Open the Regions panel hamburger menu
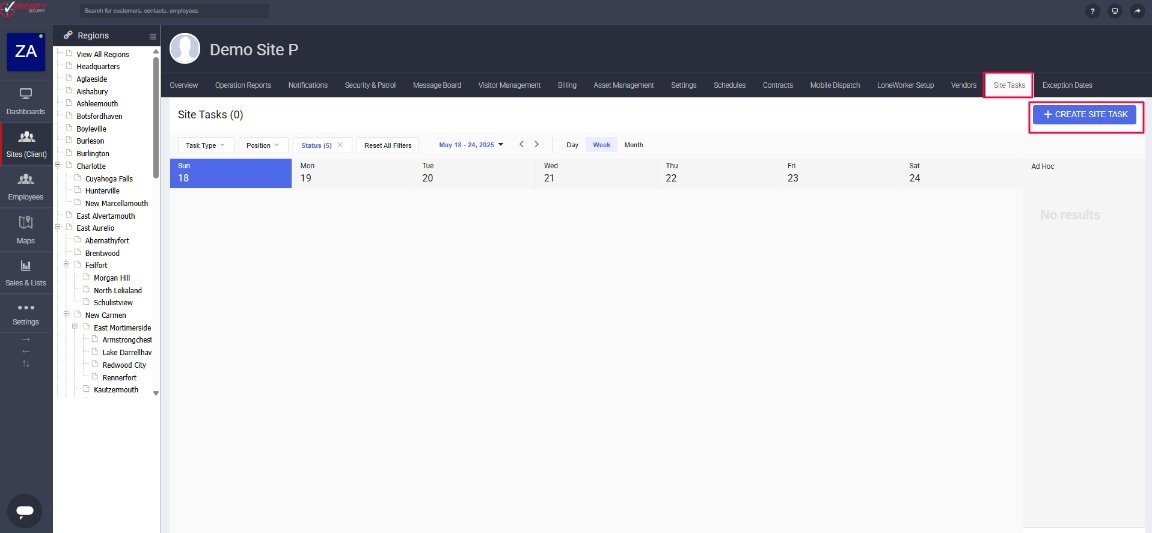 click(153, 36)
